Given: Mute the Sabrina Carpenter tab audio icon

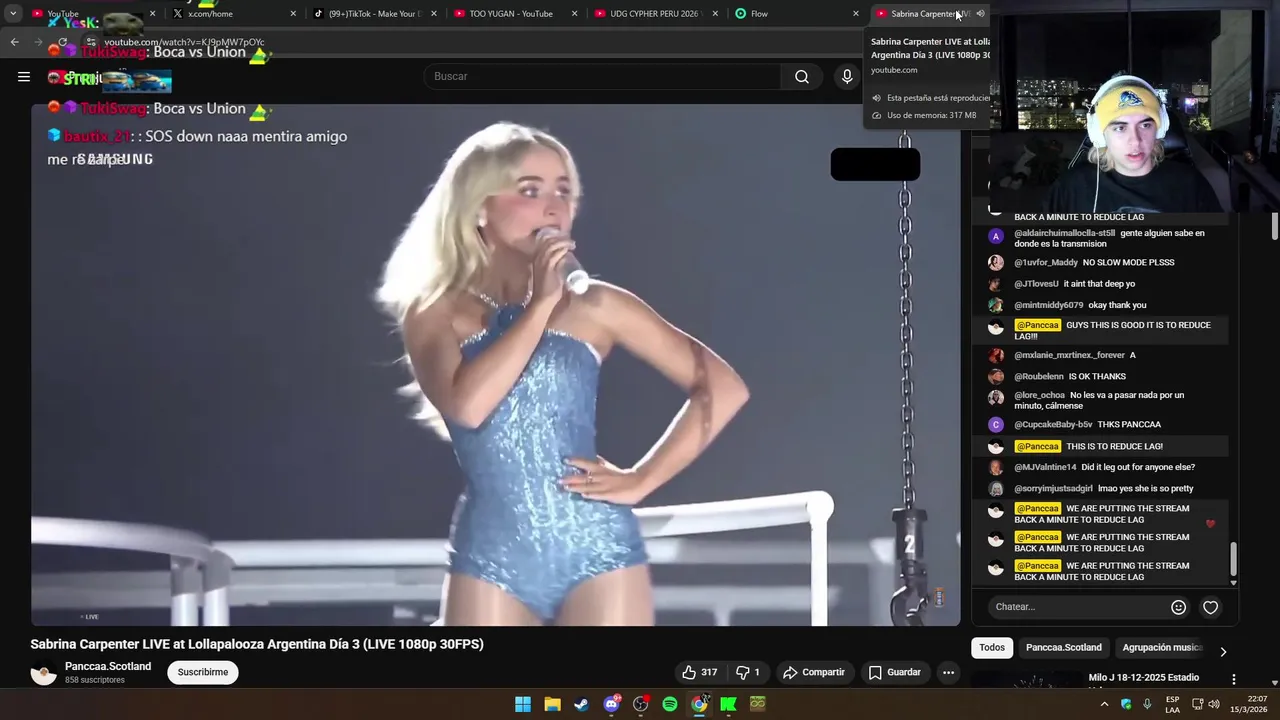Looking at the screenshot, I should tap(980, 14).
